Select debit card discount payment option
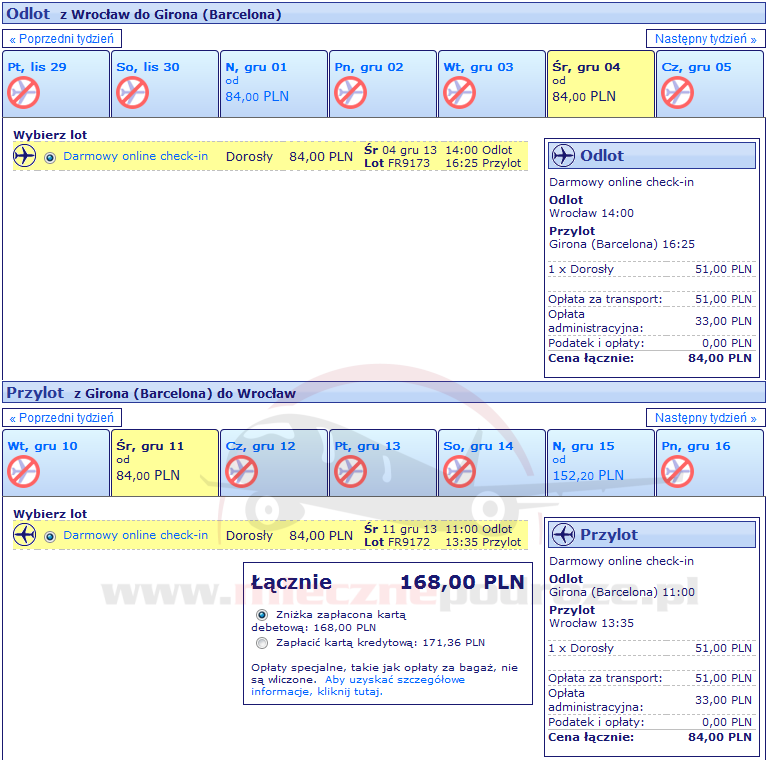767x760 pixels. pyautogui.click(x=262, y=614)
